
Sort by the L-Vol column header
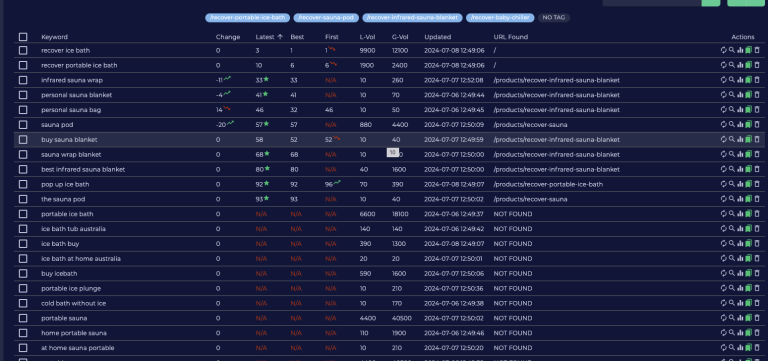(x=367, y=37)
